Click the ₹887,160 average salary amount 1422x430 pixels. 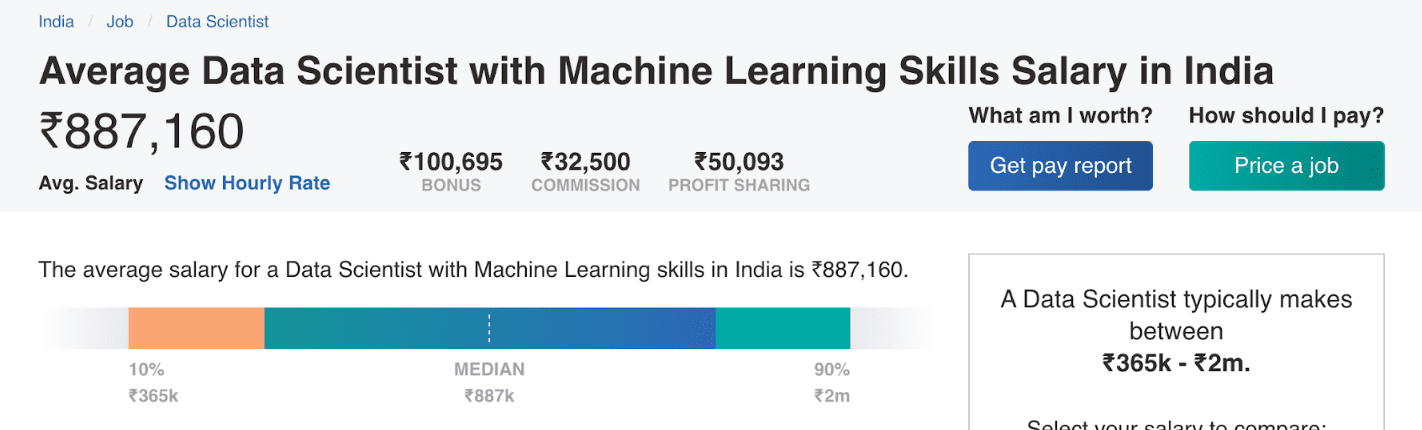point(141,132)
